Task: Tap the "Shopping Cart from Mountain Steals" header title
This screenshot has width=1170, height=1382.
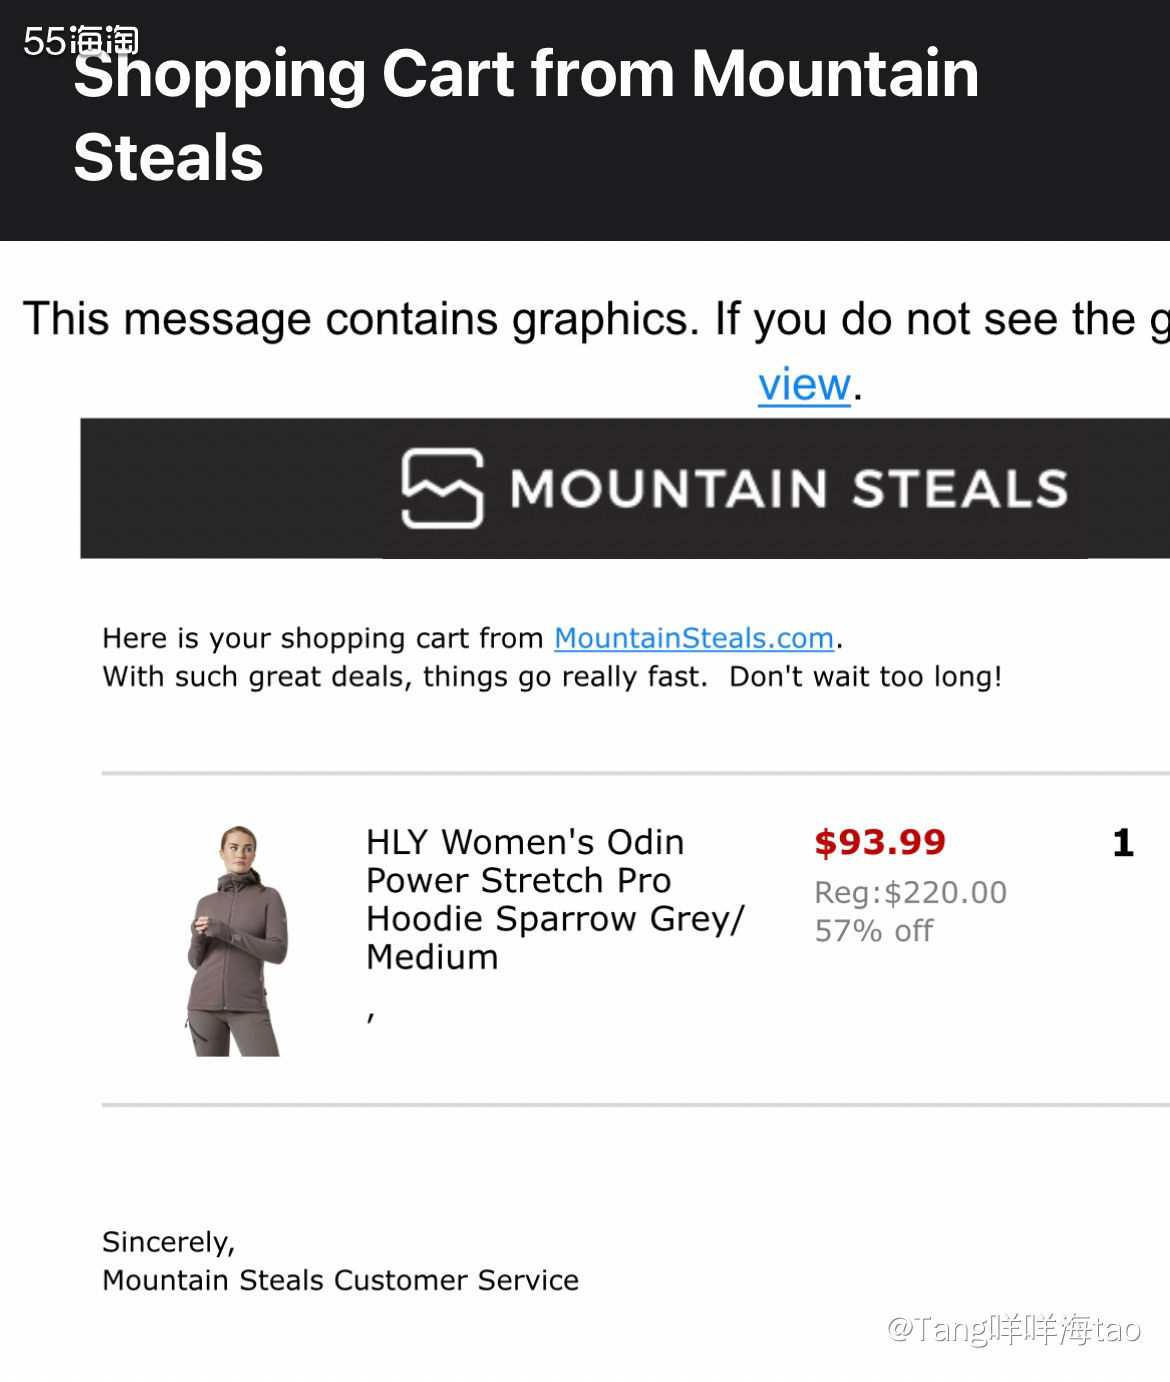Action: pos(526,115)
